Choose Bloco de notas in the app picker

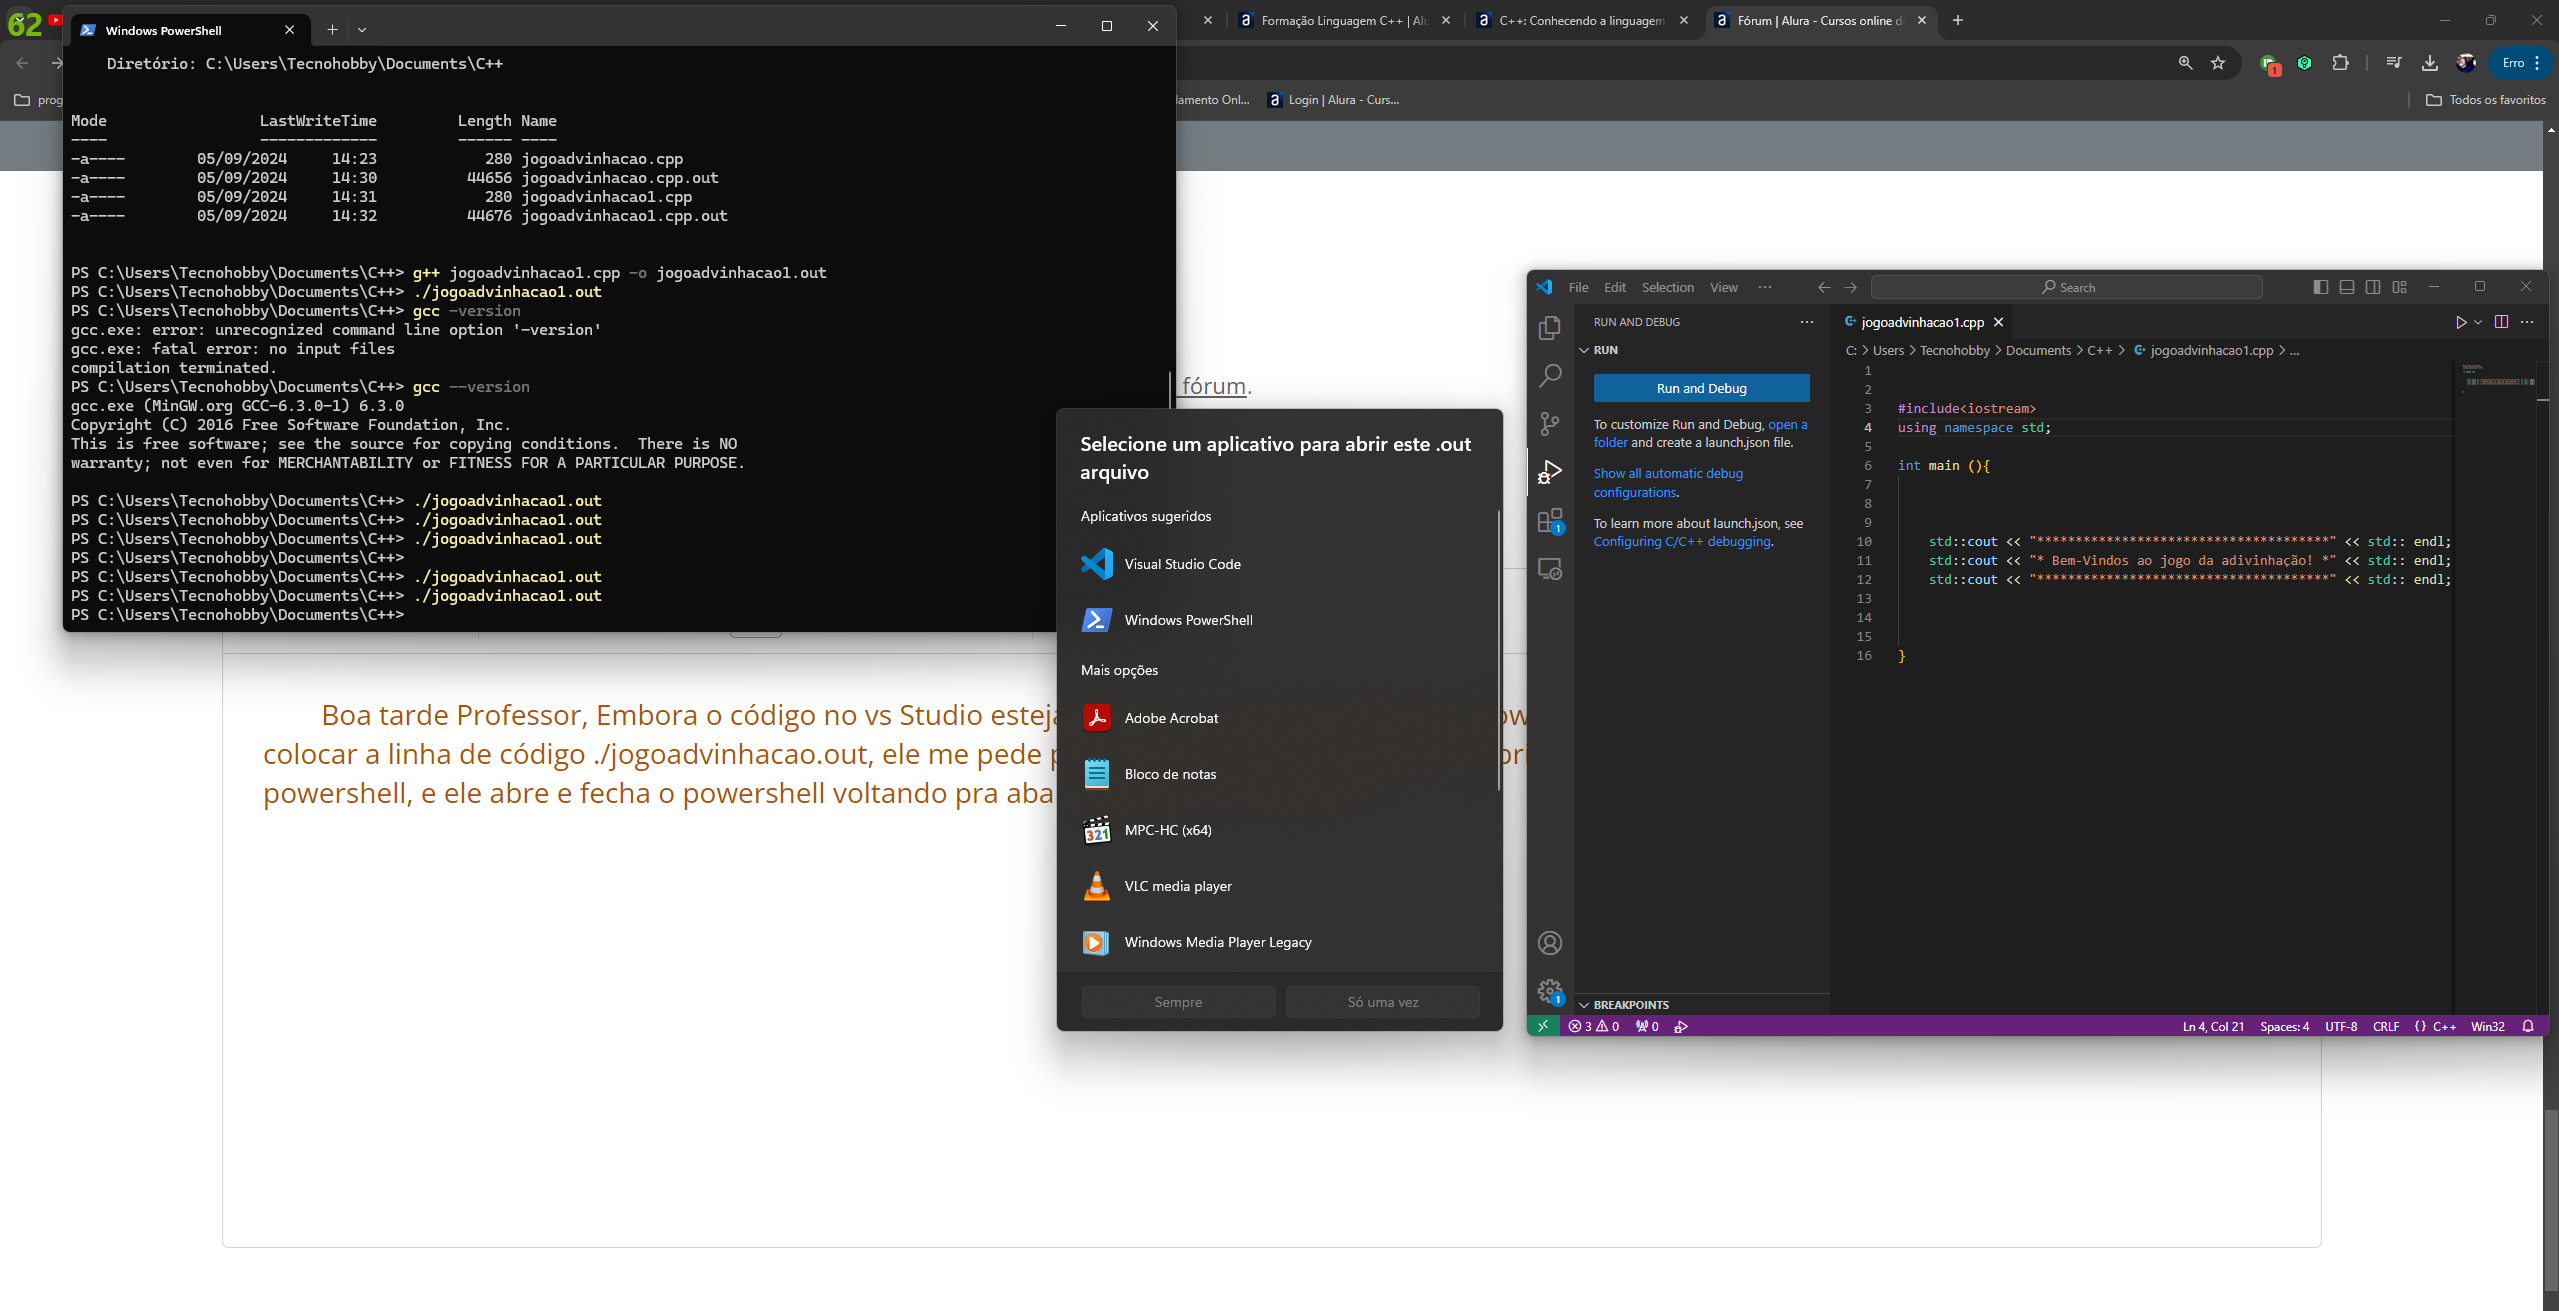(1280, 774)
